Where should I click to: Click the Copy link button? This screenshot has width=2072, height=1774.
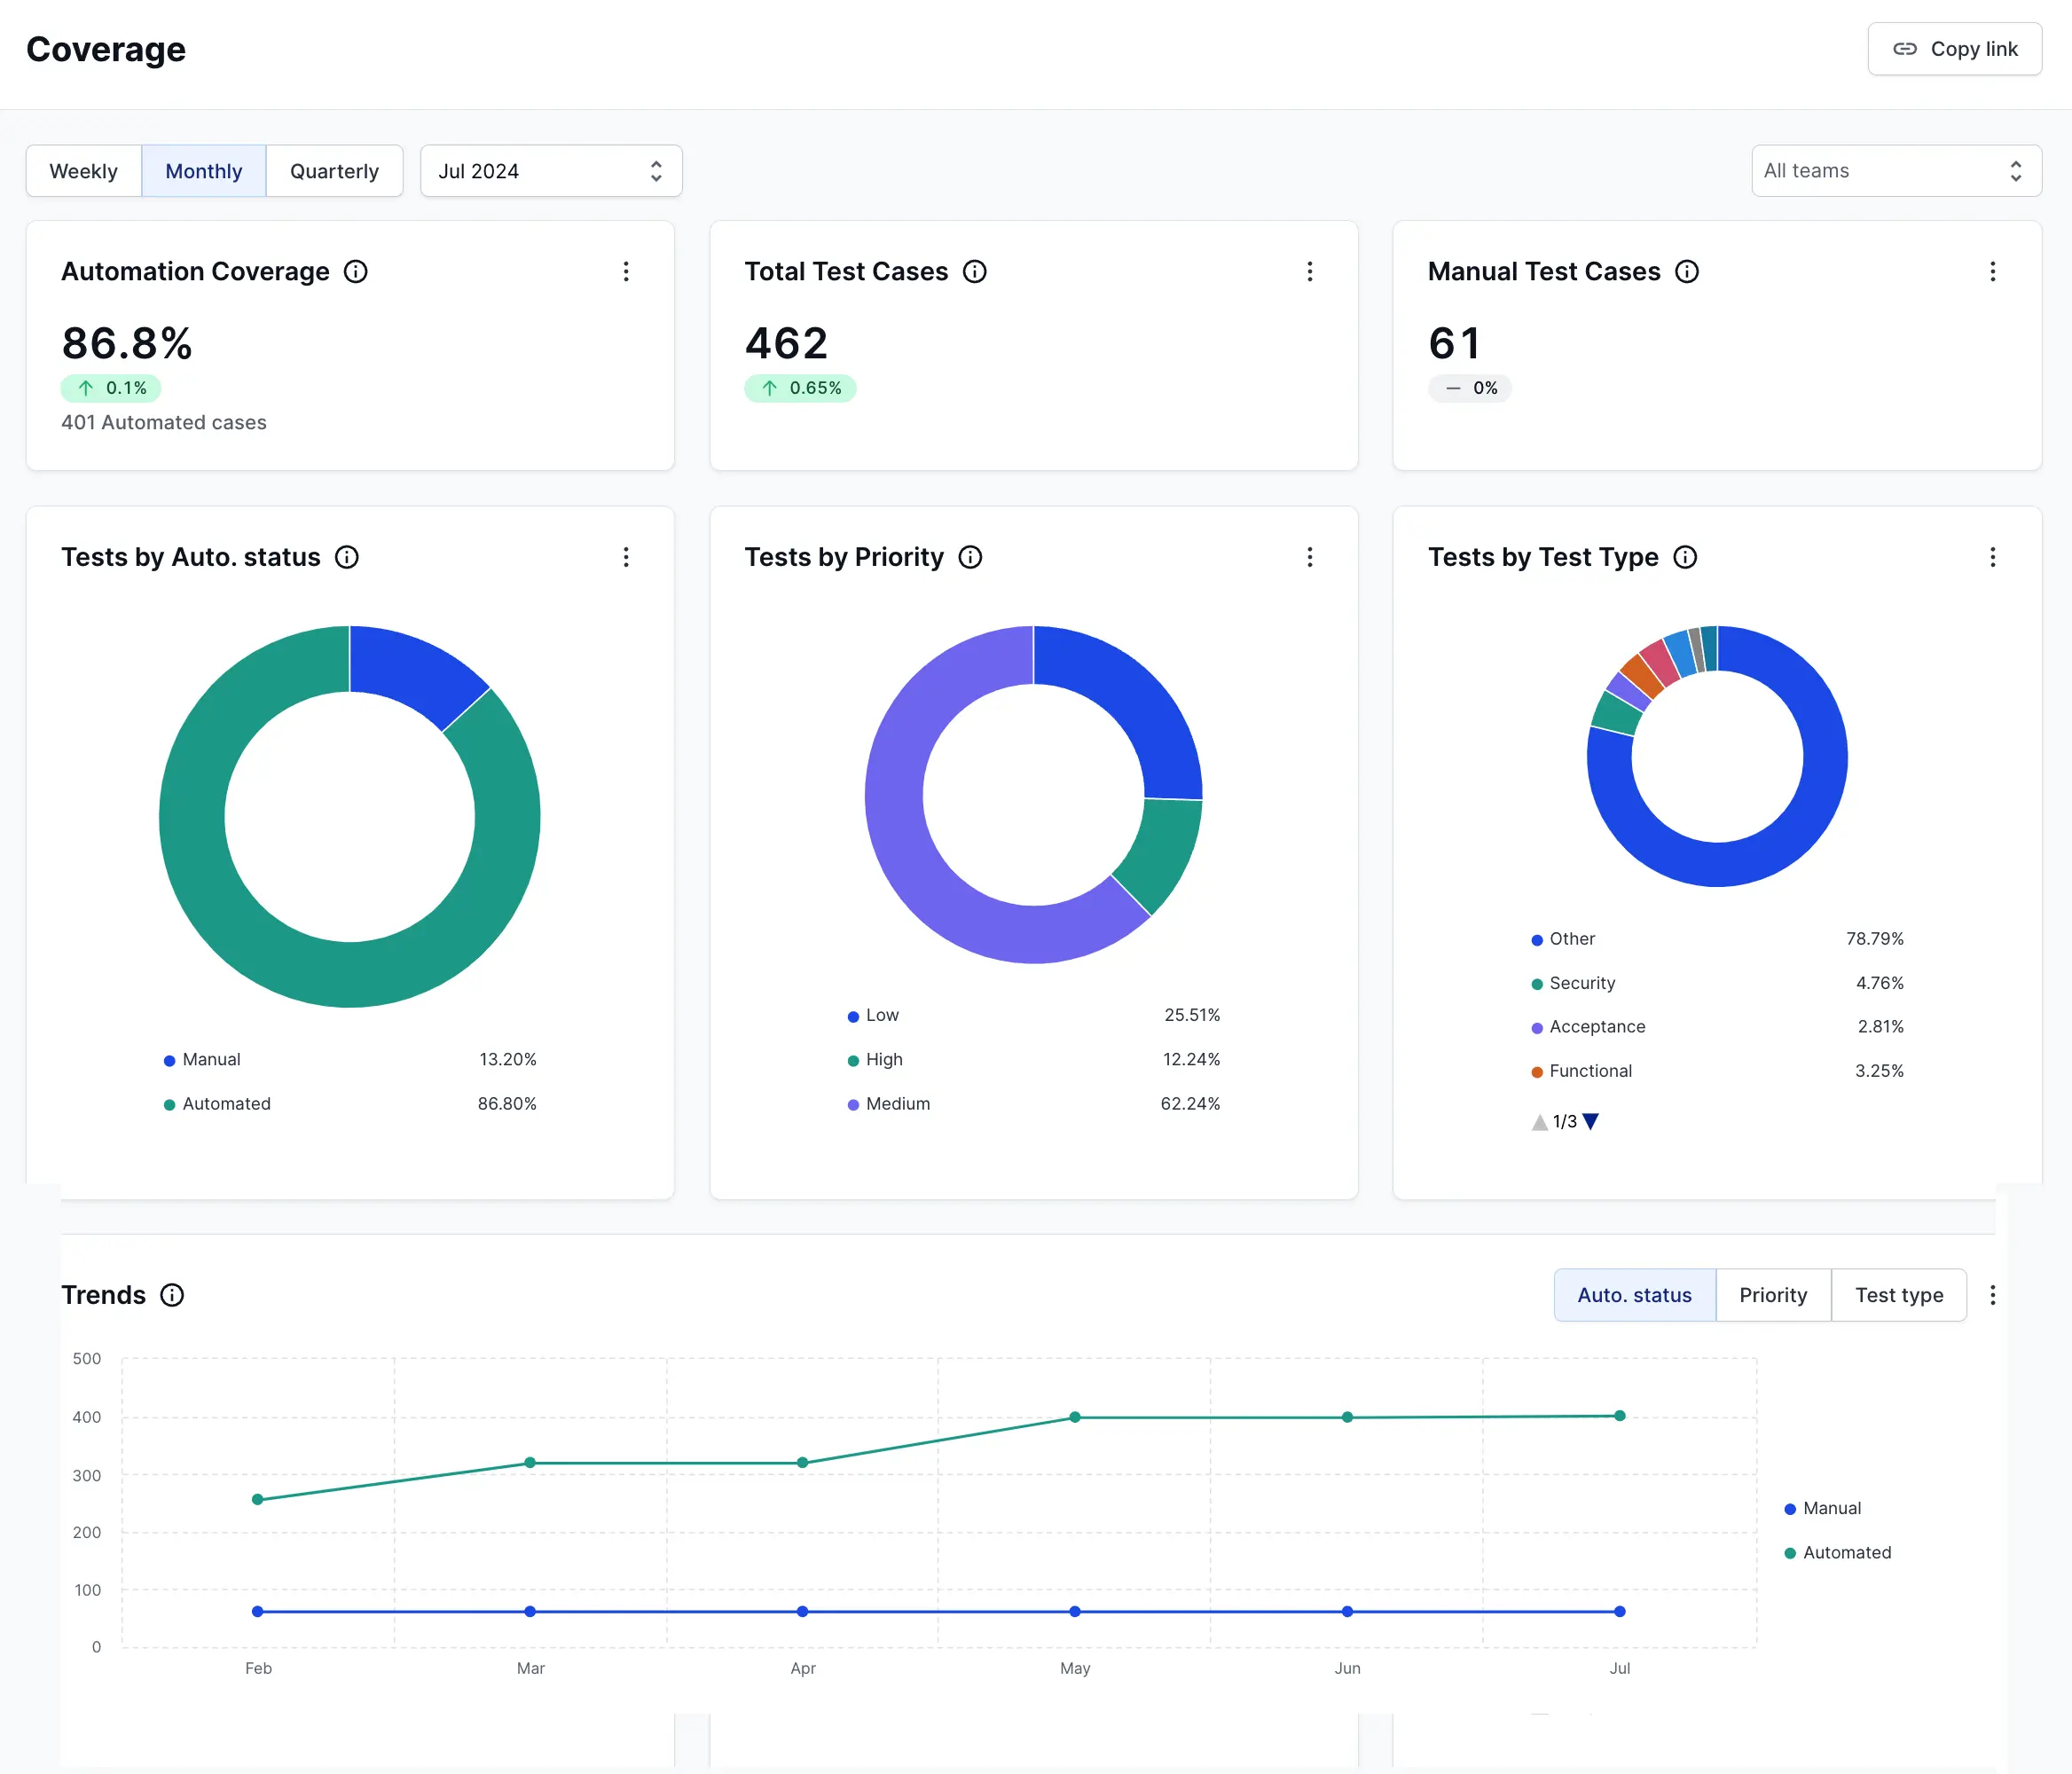point(1954,49)
